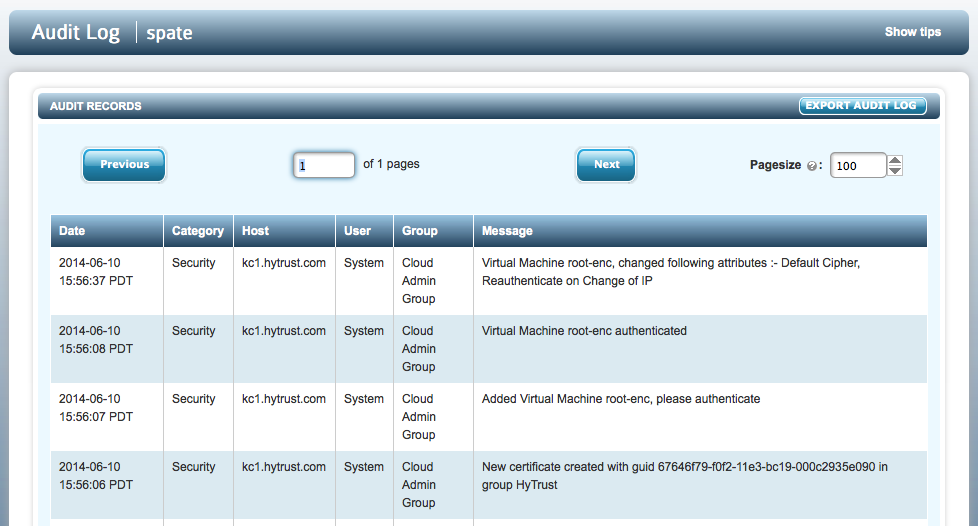The image size is (978, 526).
Task: Open Show tips in the header
Action: (913, 32)
